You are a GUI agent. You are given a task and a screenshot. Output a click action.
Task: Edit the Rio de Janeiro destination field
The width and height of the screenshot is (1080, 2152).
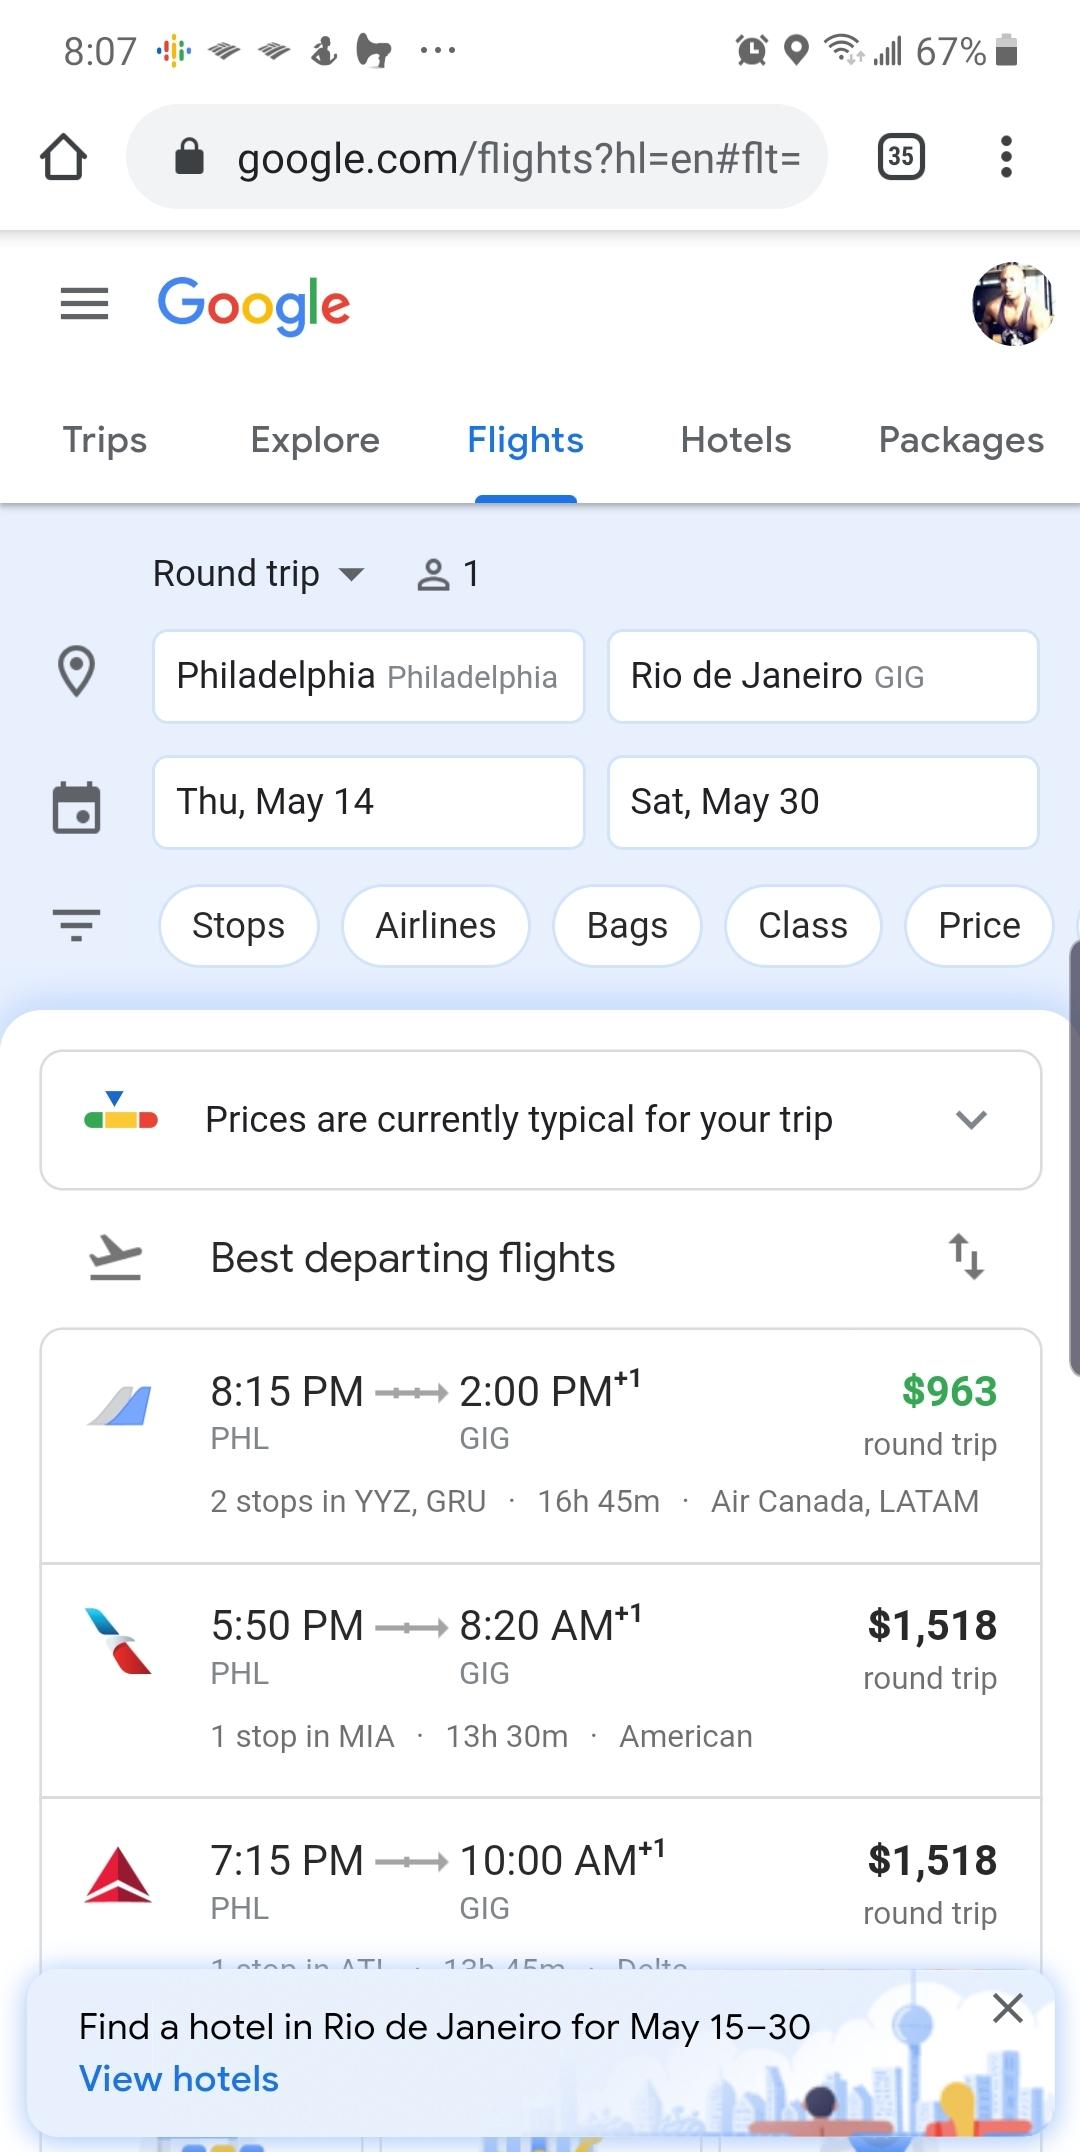822,676
